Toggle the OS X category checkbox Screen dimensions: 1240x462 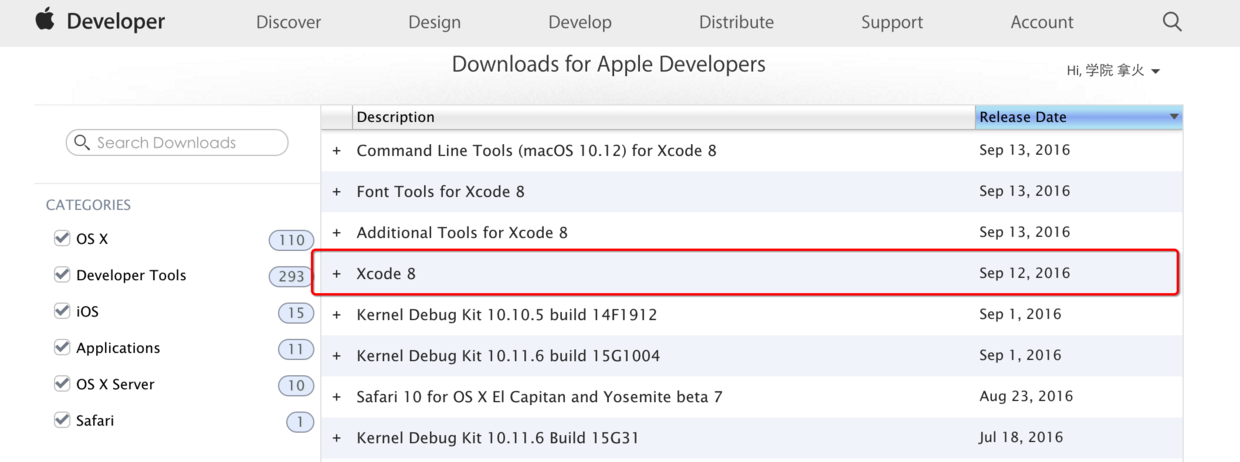point(62,239)
